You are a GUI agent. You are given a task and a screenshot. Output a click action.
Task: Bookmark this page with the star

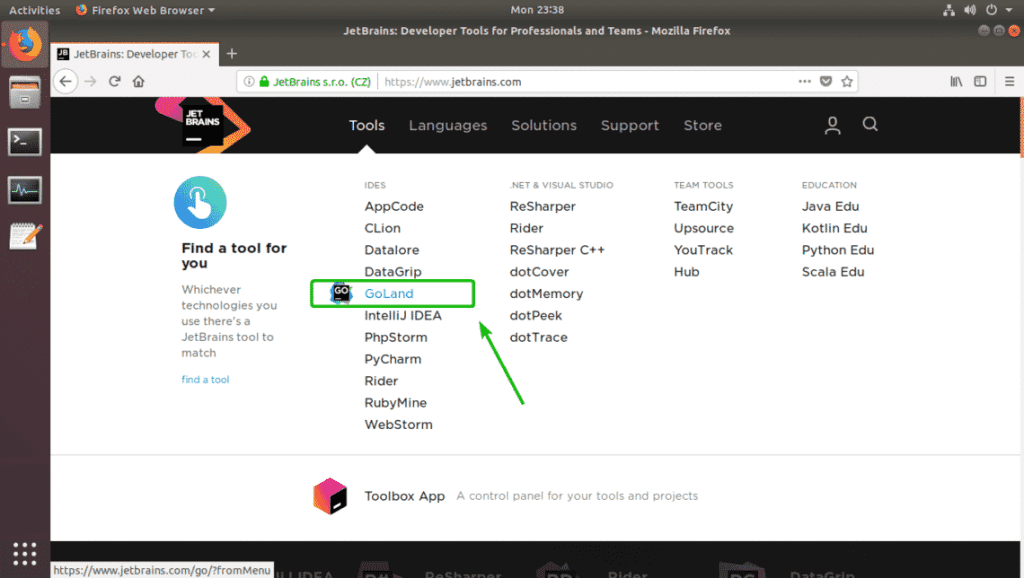coord(847,82)
